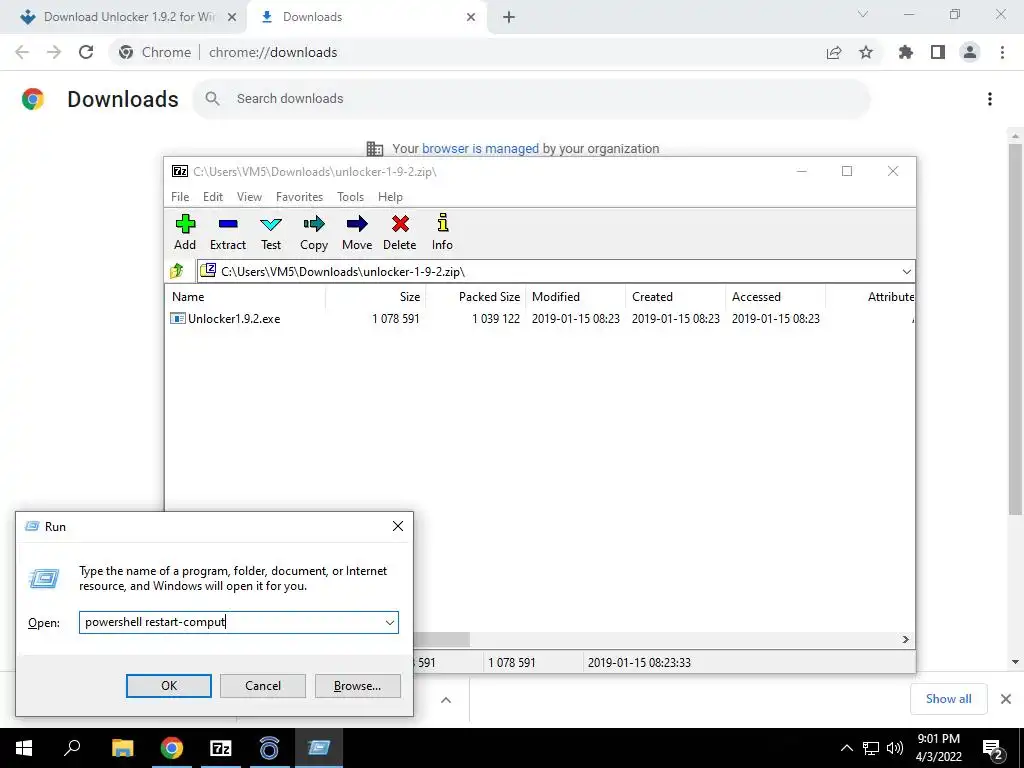Select Unlocker1.9.2.exe file name
The height and width of the screenshot is (768, 1024).
pos(234,319)
